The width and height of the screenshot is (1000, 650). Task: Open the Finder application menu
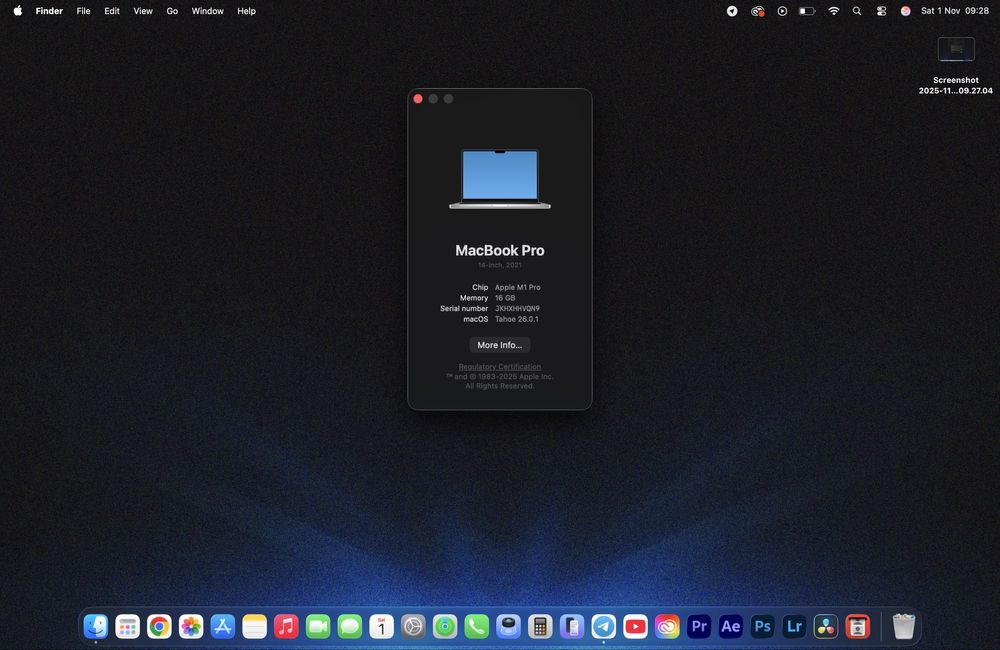(49, 11)
